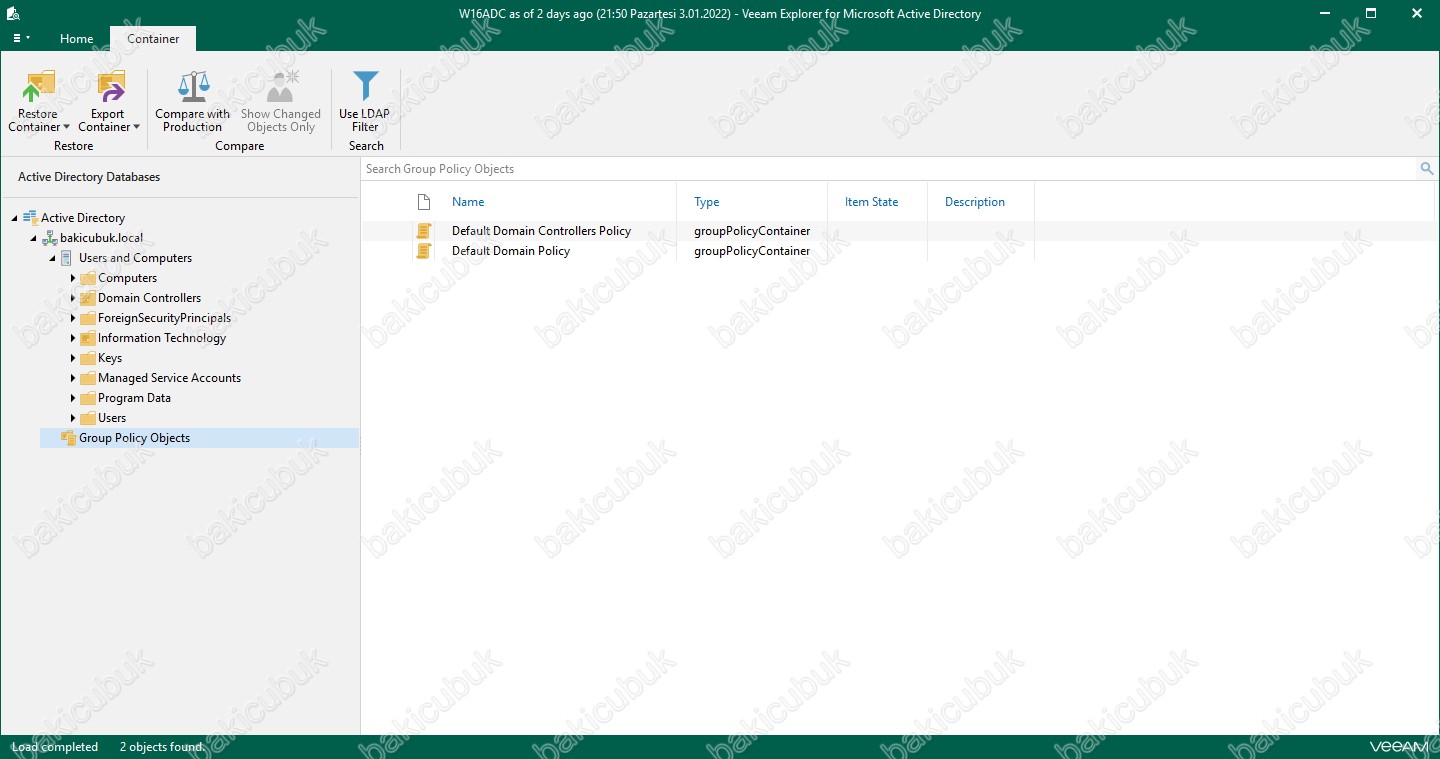1440x759 pixels.
Task: Collapse the bakicubuk.local domain node
Action: pos(34,238)
